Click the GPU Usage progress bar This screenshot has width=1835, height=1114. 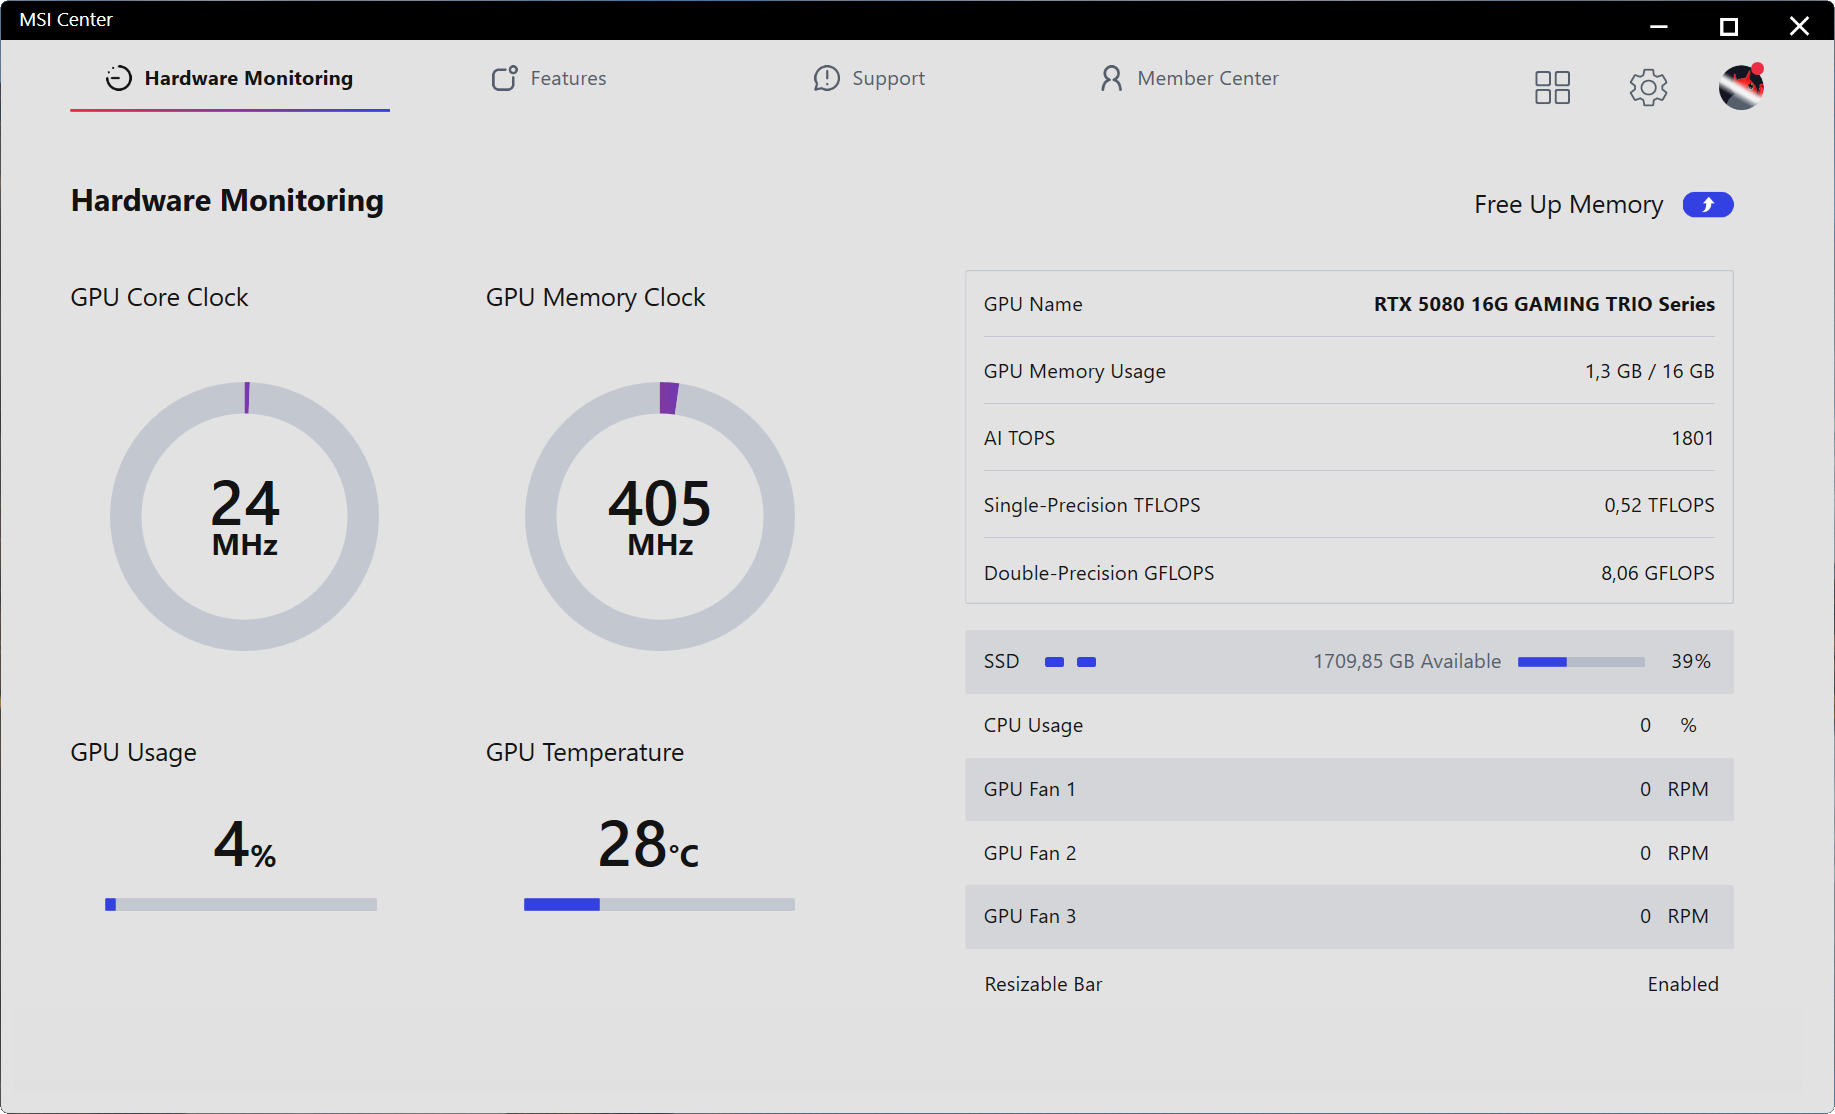tap(241, 904)
